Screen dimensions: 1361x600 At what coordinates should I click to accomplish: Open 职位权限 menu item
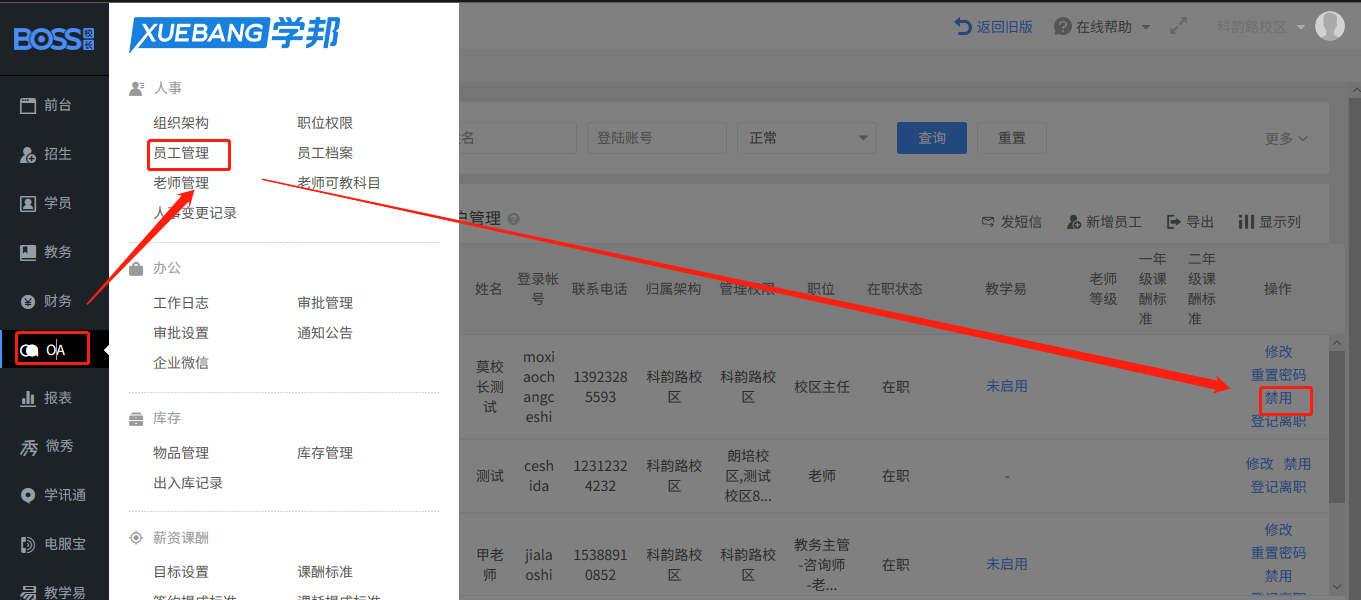(x=325, y=123)
